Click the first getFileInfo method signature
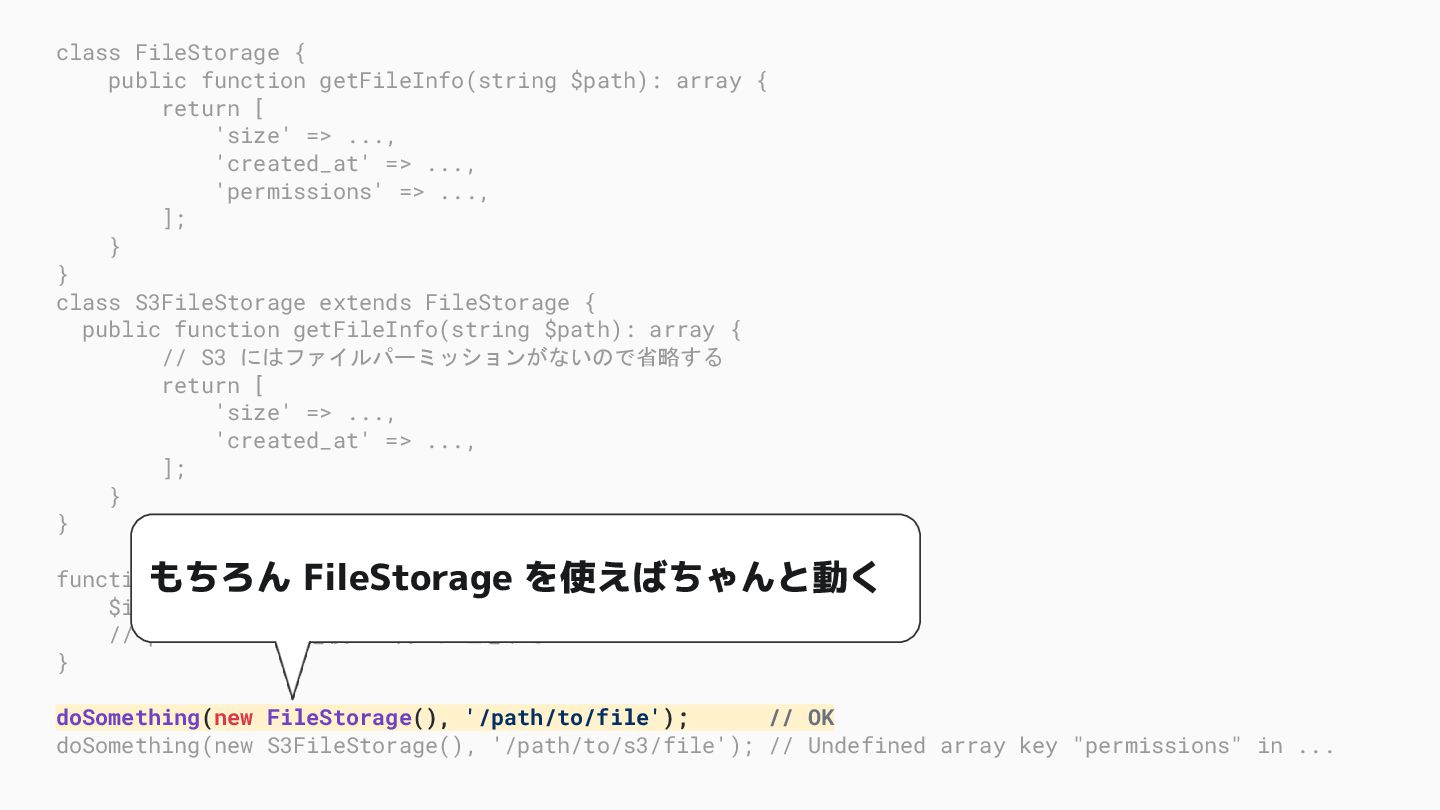This screenshot has height=810, width=1440. (x=438, y=81)
